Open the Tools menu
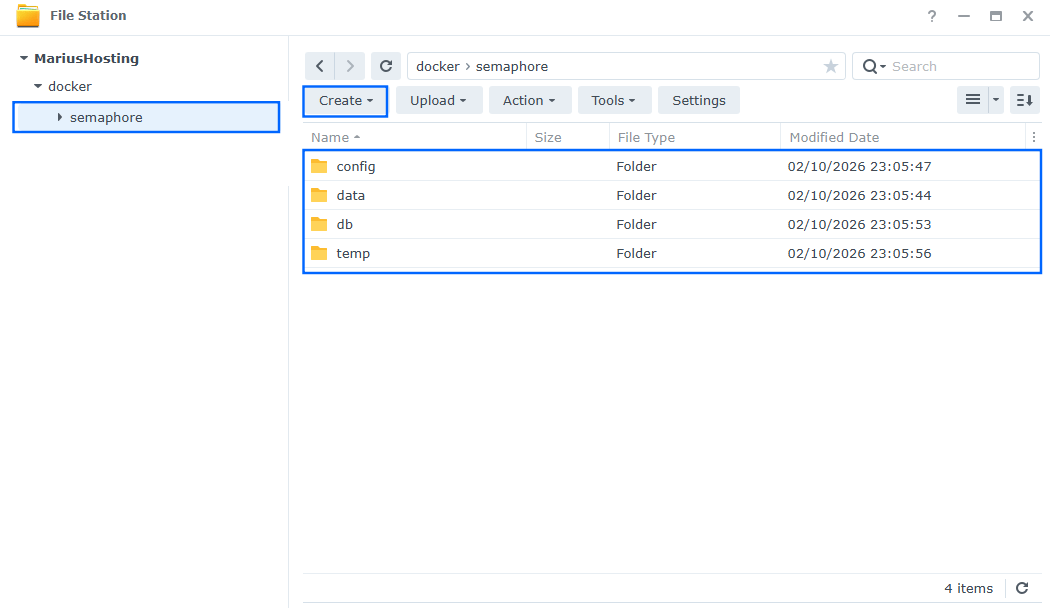This screenshot has height=608, width=1050. tap(614, 100)
